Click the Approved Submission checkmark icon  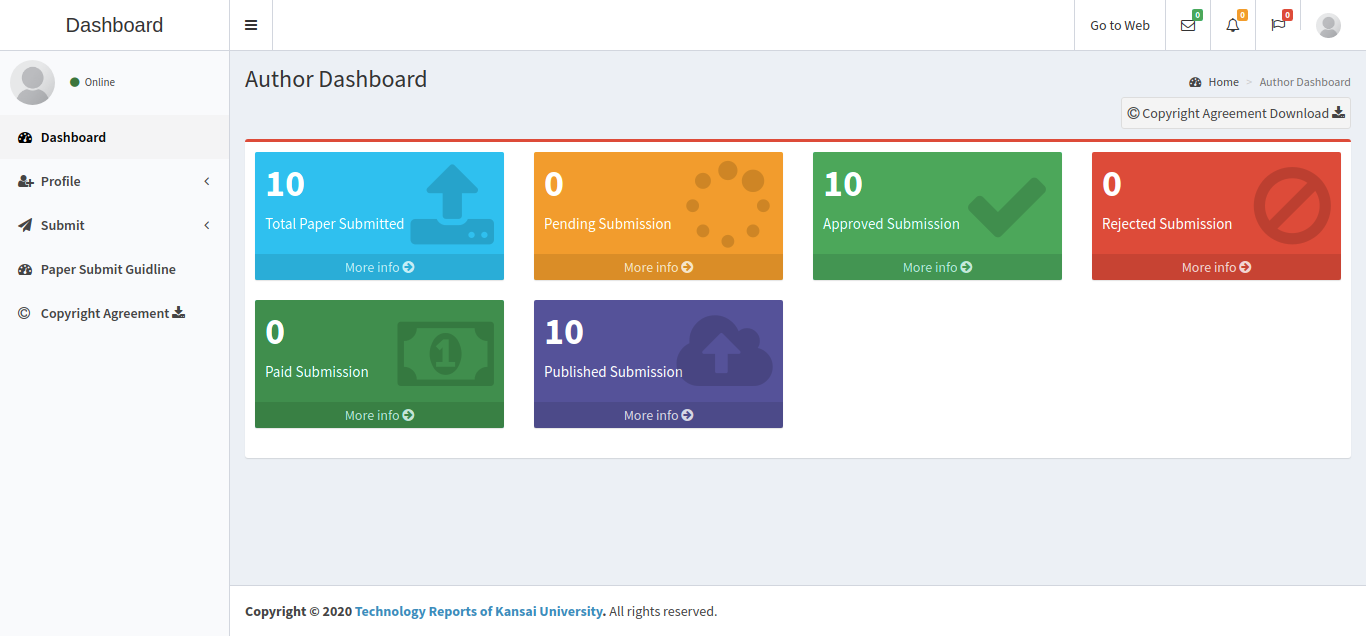coord(1007,207)
